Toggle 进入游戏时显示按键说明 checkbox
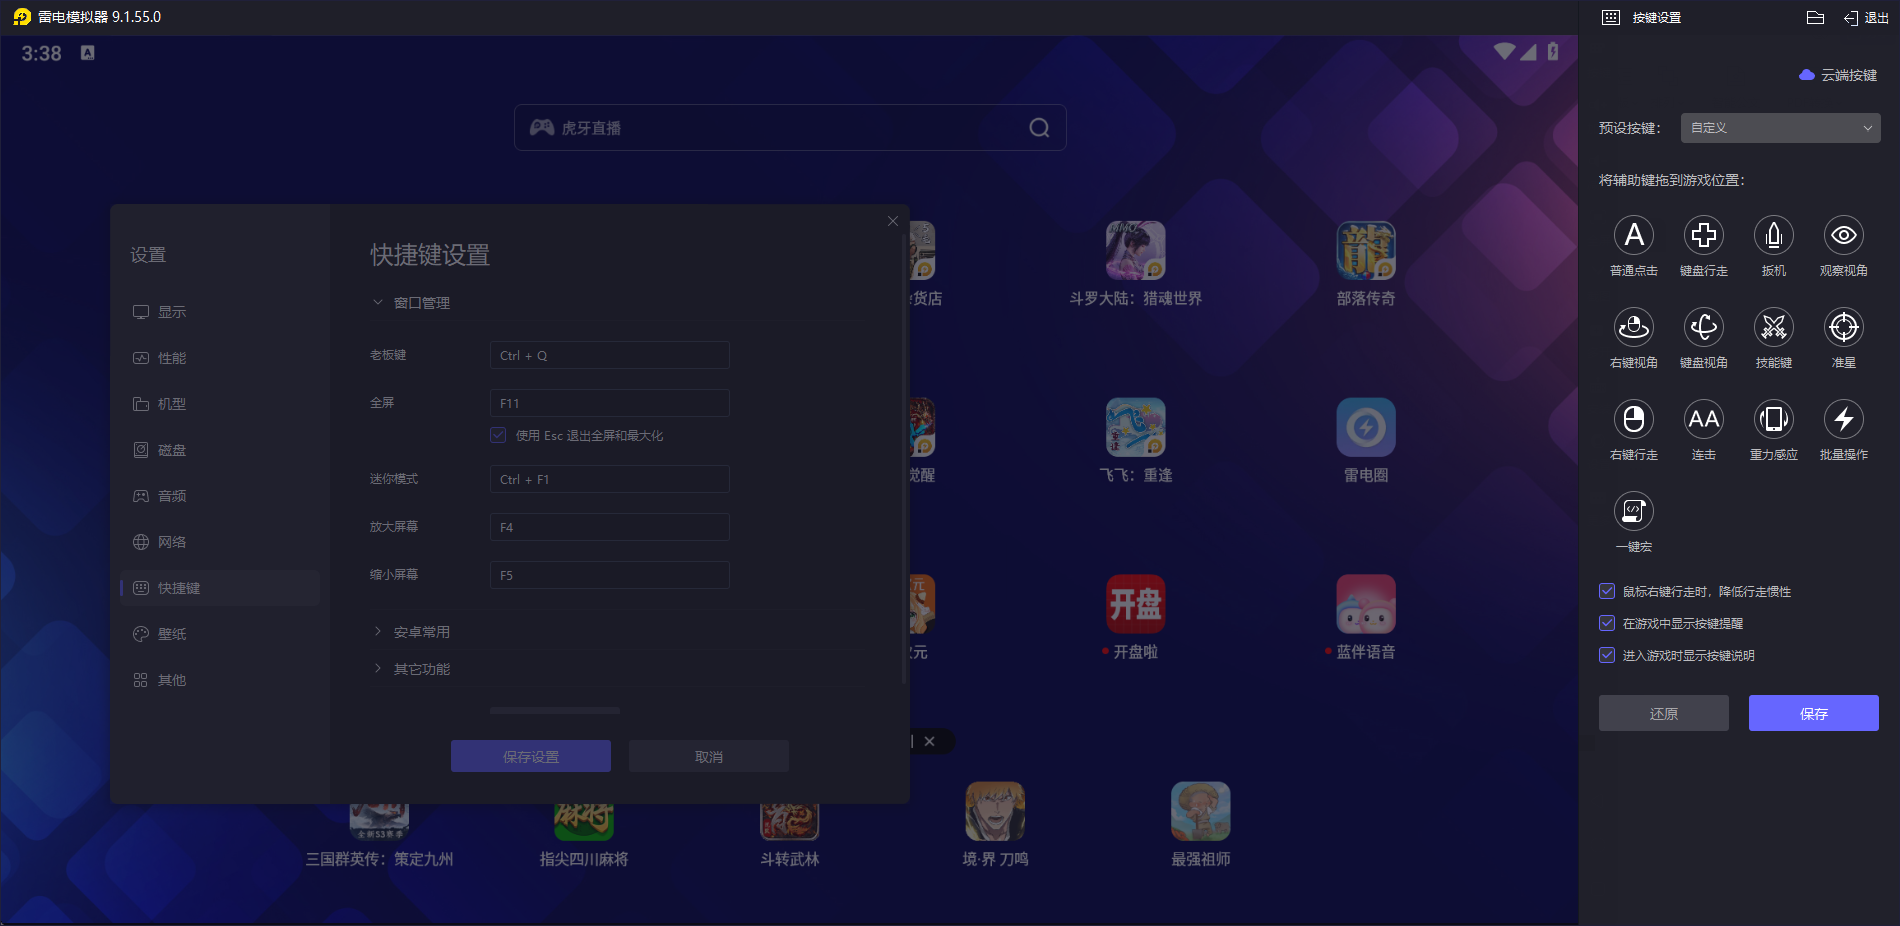This screenshot has width=1900, height=926. pyautogui.click(x=1607, y=655)
